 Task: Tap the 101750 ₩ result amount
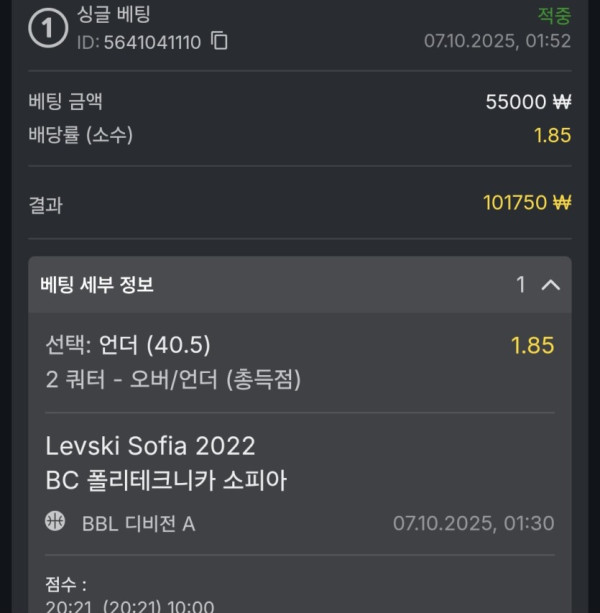coord(526,203)
